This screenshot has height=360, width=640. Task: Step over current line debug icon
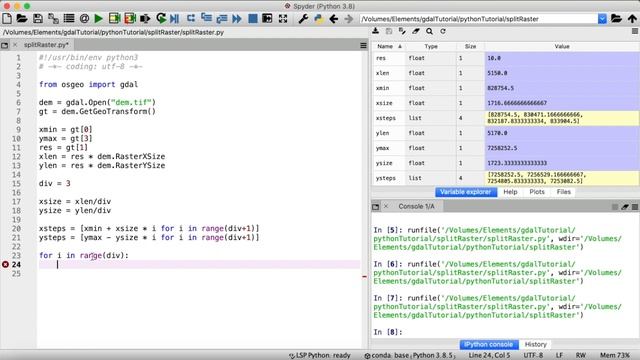(191, 18)
